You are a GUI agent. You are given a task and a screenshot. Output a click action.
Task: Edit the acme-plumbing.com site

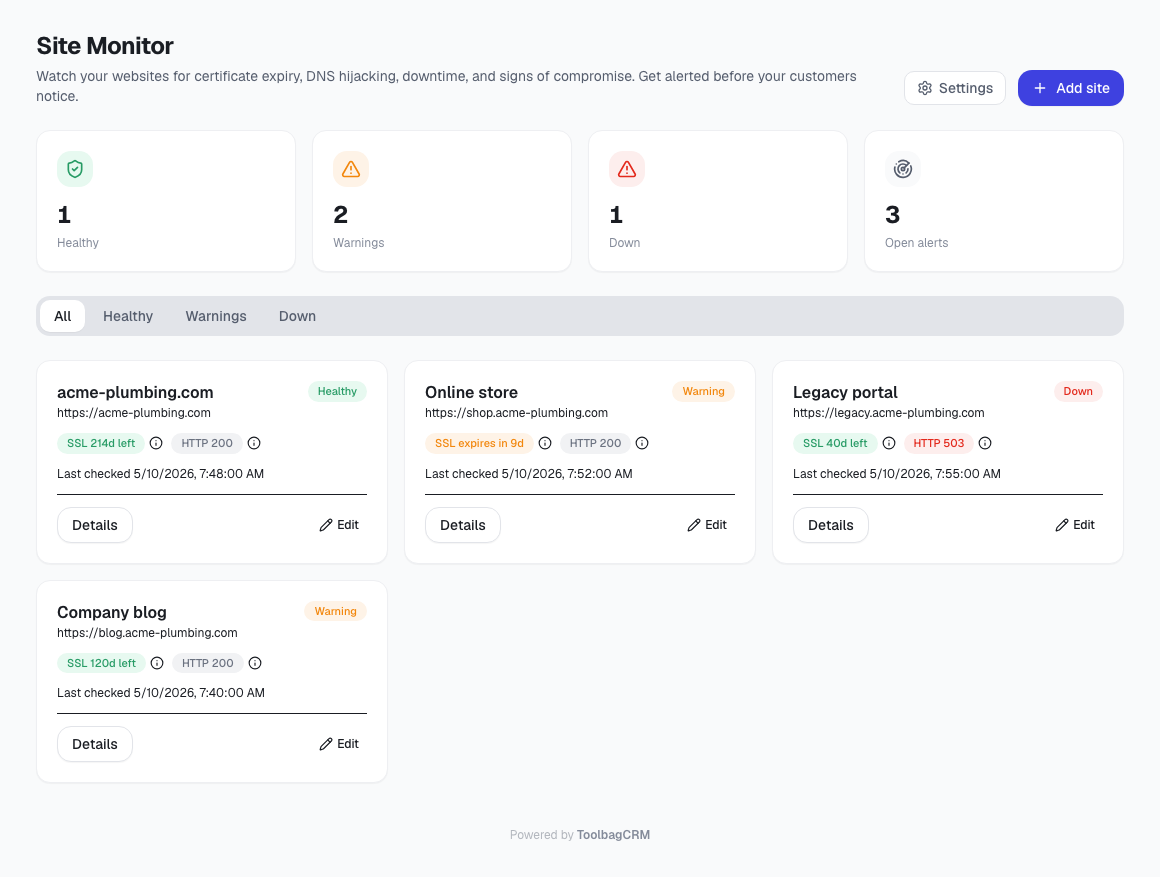339,525
